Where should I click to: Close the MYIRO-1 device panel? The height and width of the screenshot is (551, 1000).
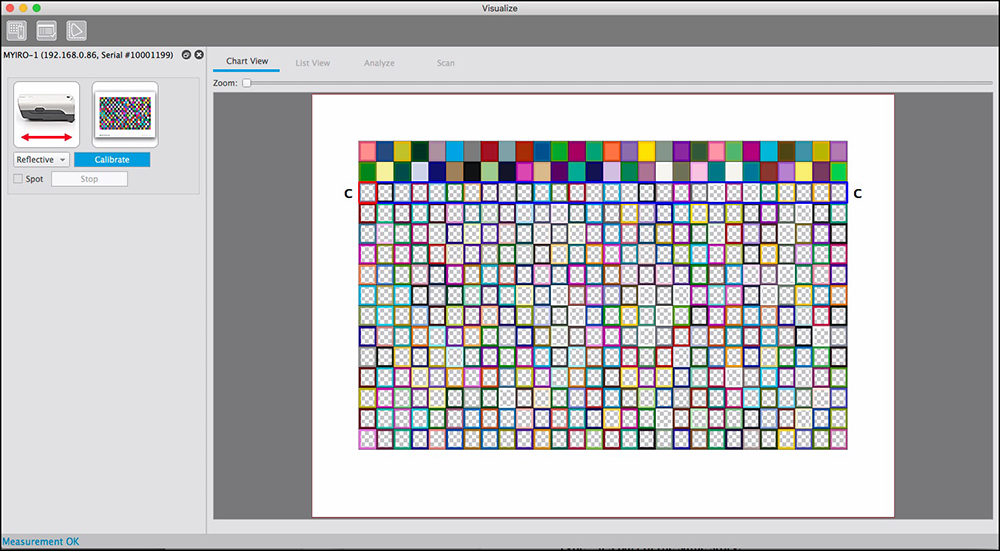click(x=199, y=54)
